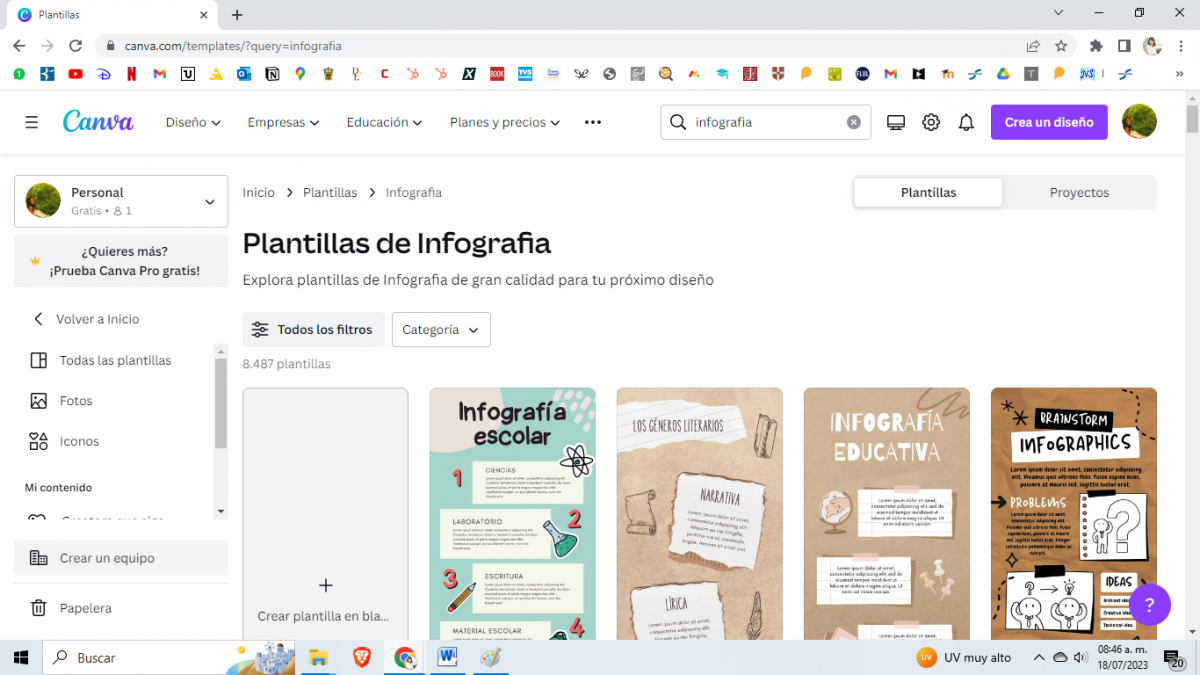Open Microsoft Word from the taskbar

(x=446, y=657)
